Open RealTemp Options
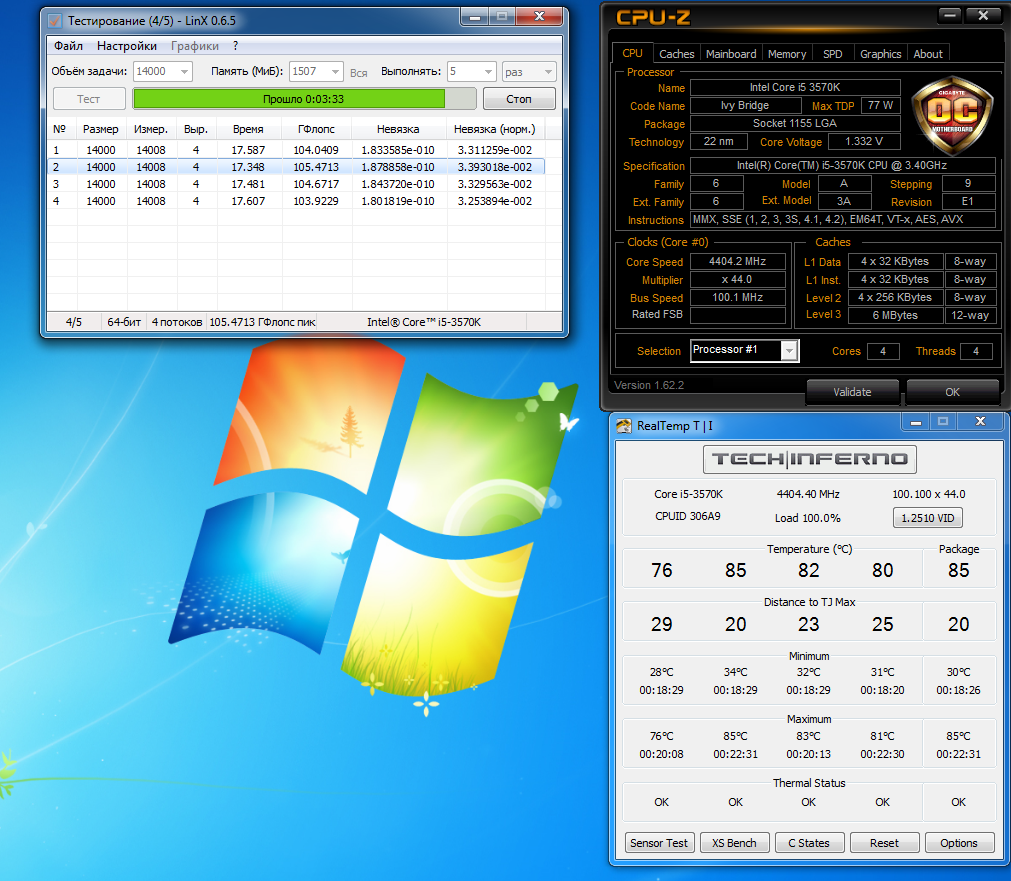 pyautogui.click(x=959, y=842)
